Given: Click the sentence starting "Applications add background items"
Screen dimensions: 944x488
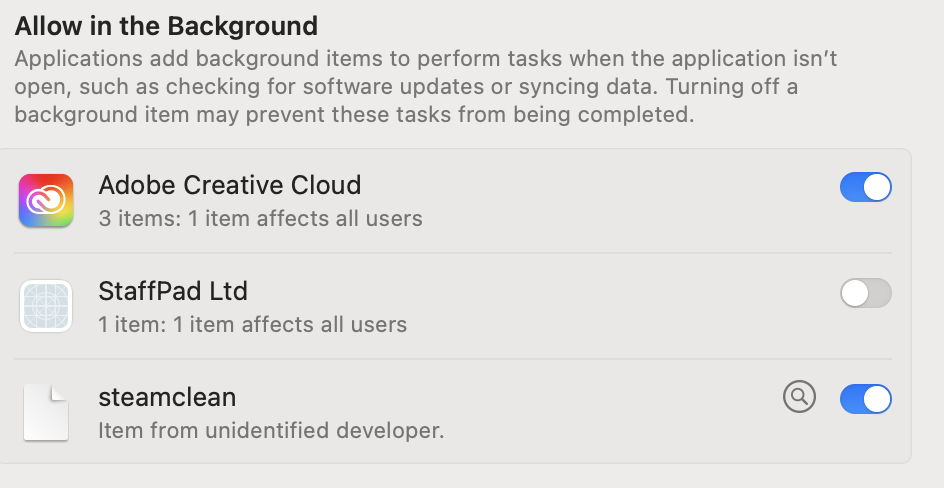Looking at the screenshot, I should coord(400,59).
